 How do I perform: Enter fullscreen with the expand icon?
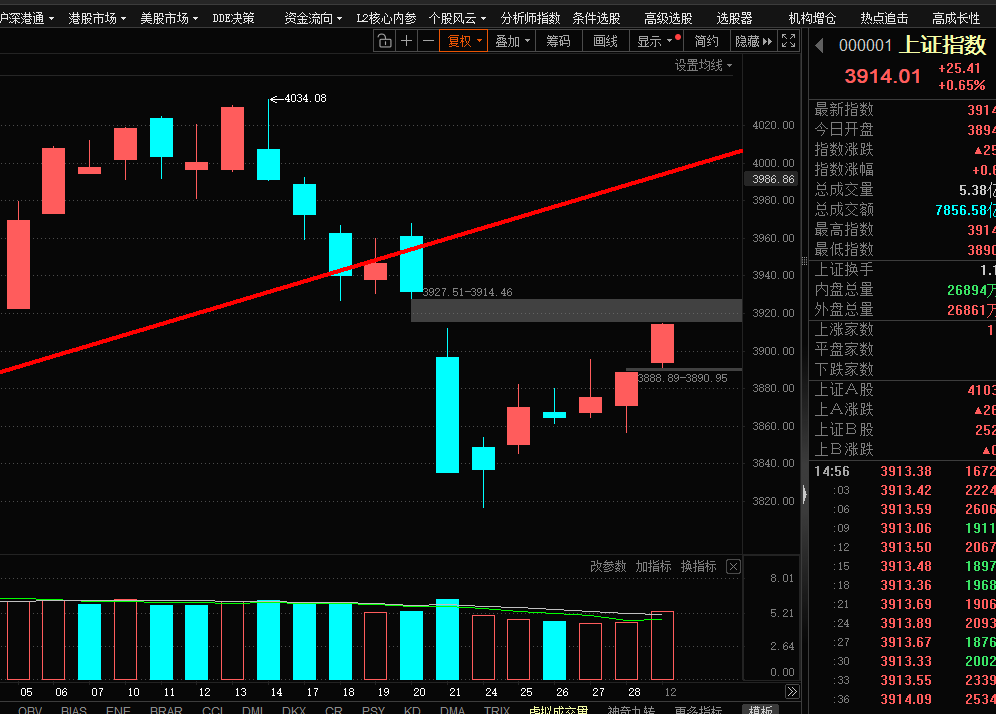(789, 41)
